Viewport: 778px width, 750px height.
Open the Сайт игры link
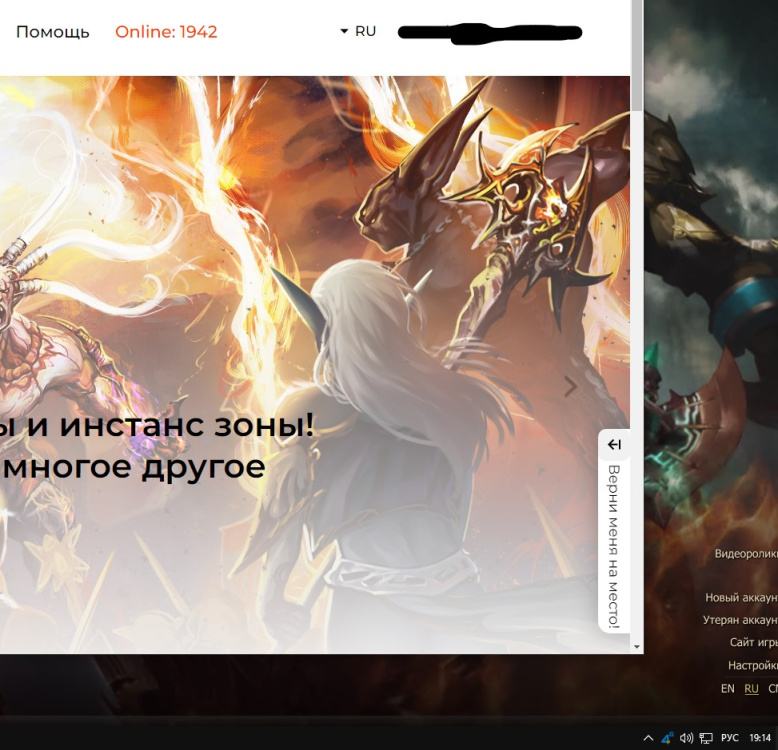click(x=753, y=642)
